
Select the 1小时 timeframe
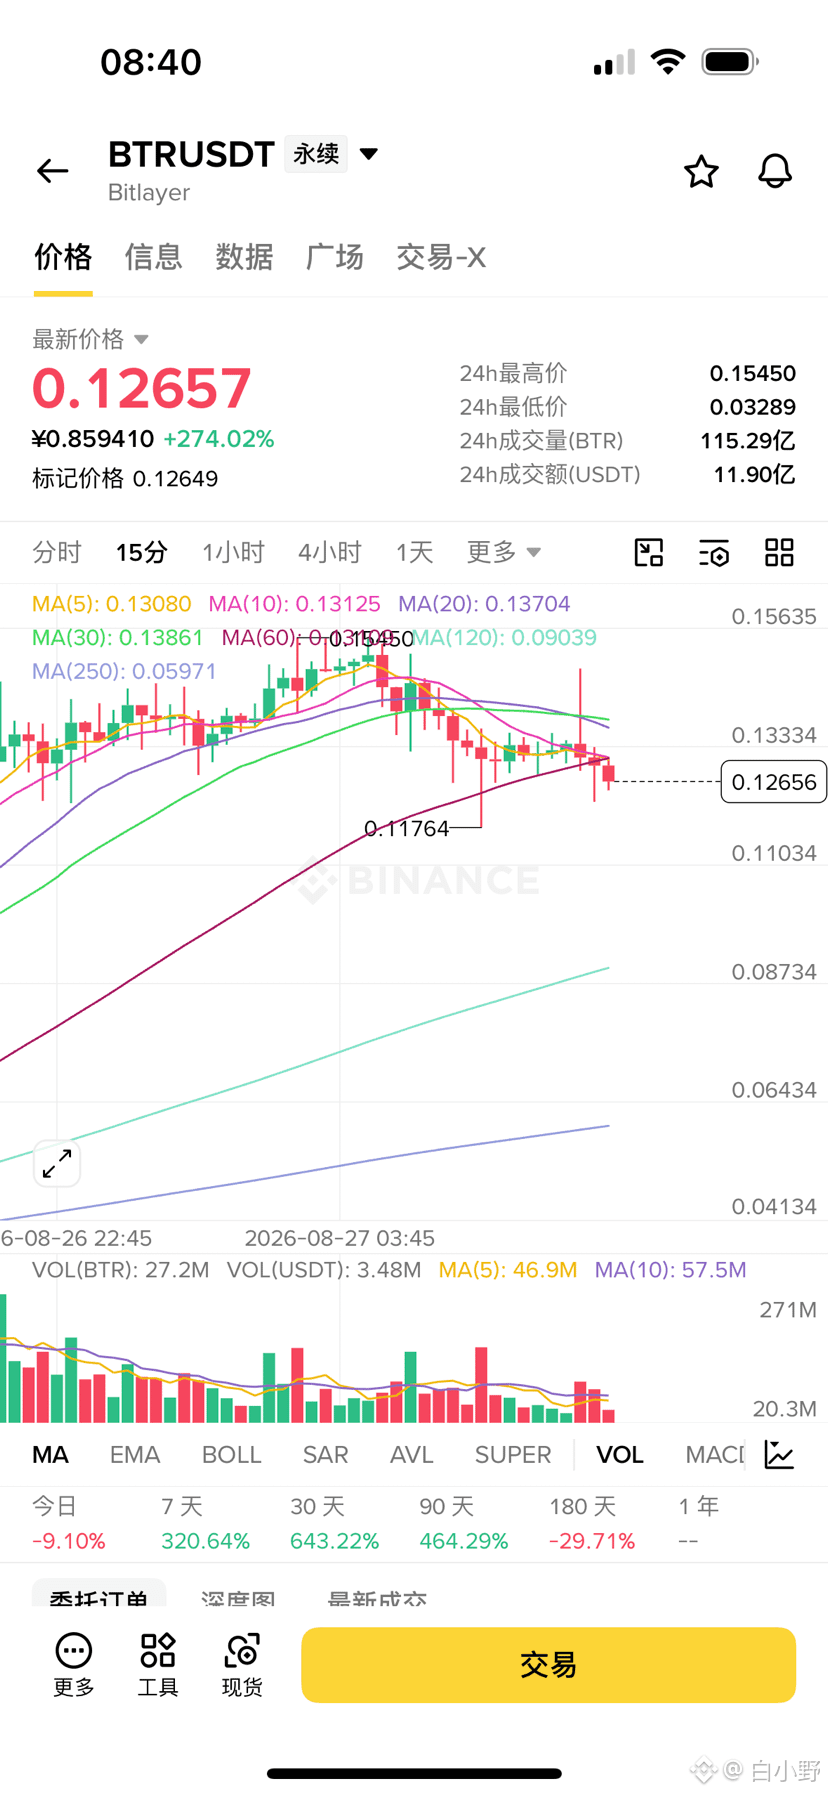(x=233, y=552)
